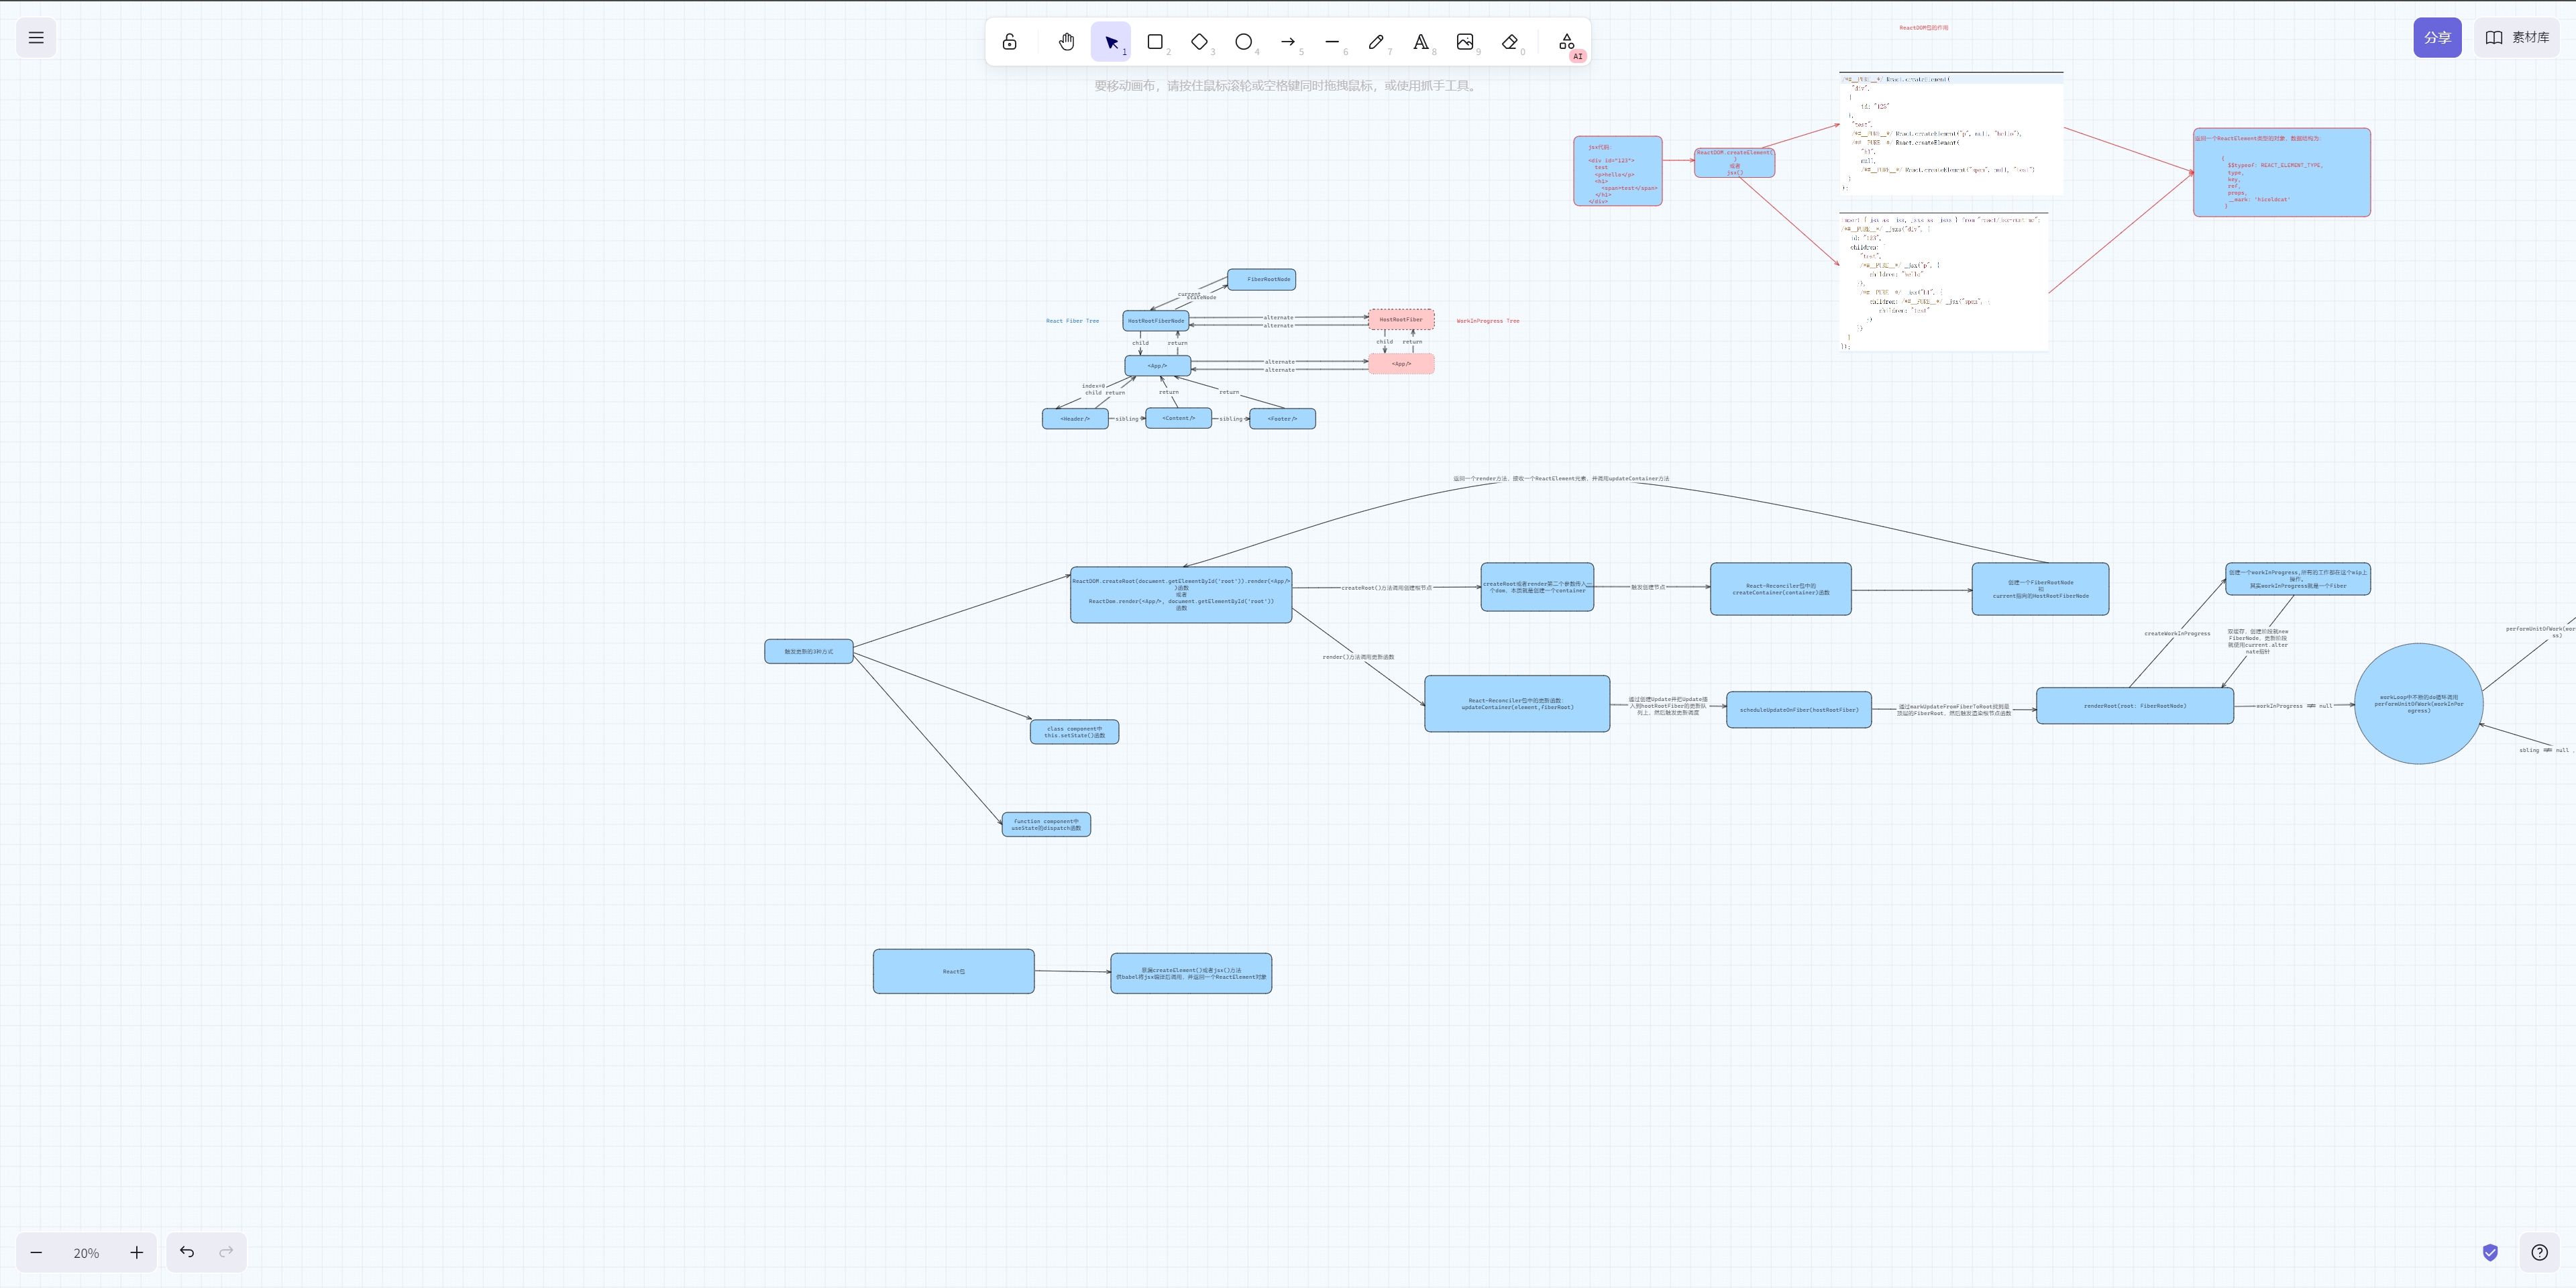Select the Line tool

[1332, 42]
